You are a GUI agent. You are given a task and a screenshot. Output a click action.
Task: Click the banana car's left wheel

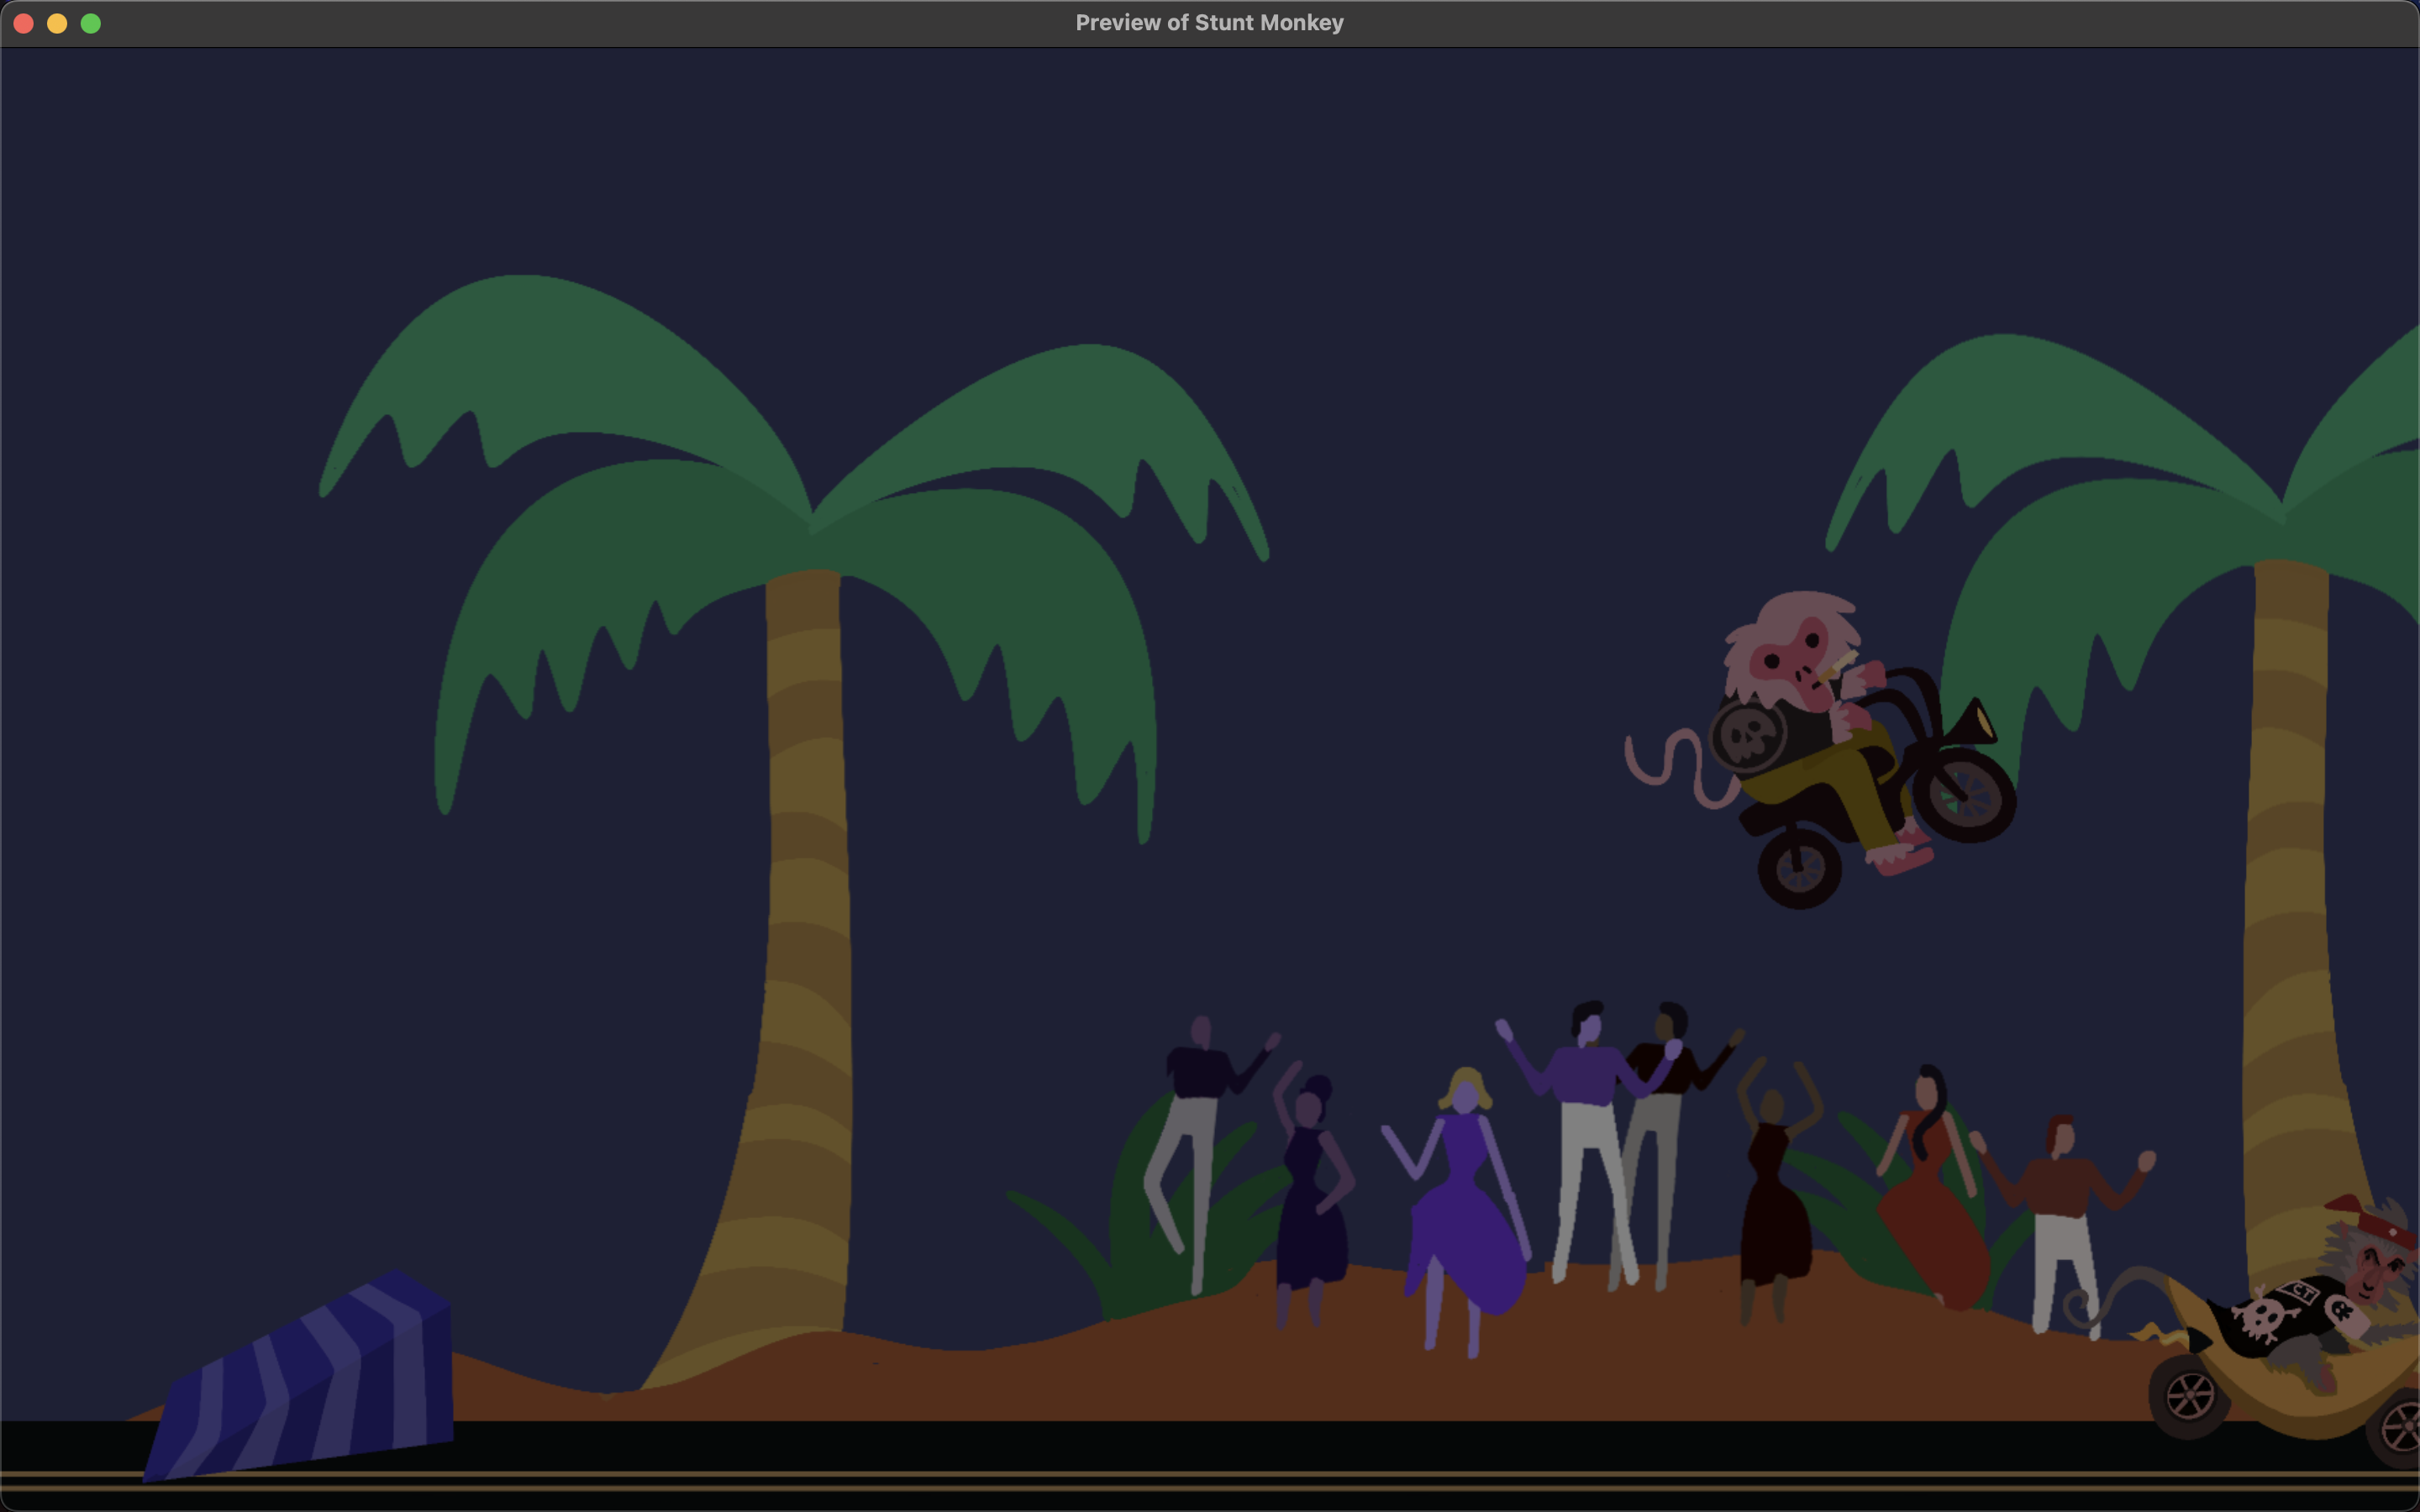tap(2188, 1396)
